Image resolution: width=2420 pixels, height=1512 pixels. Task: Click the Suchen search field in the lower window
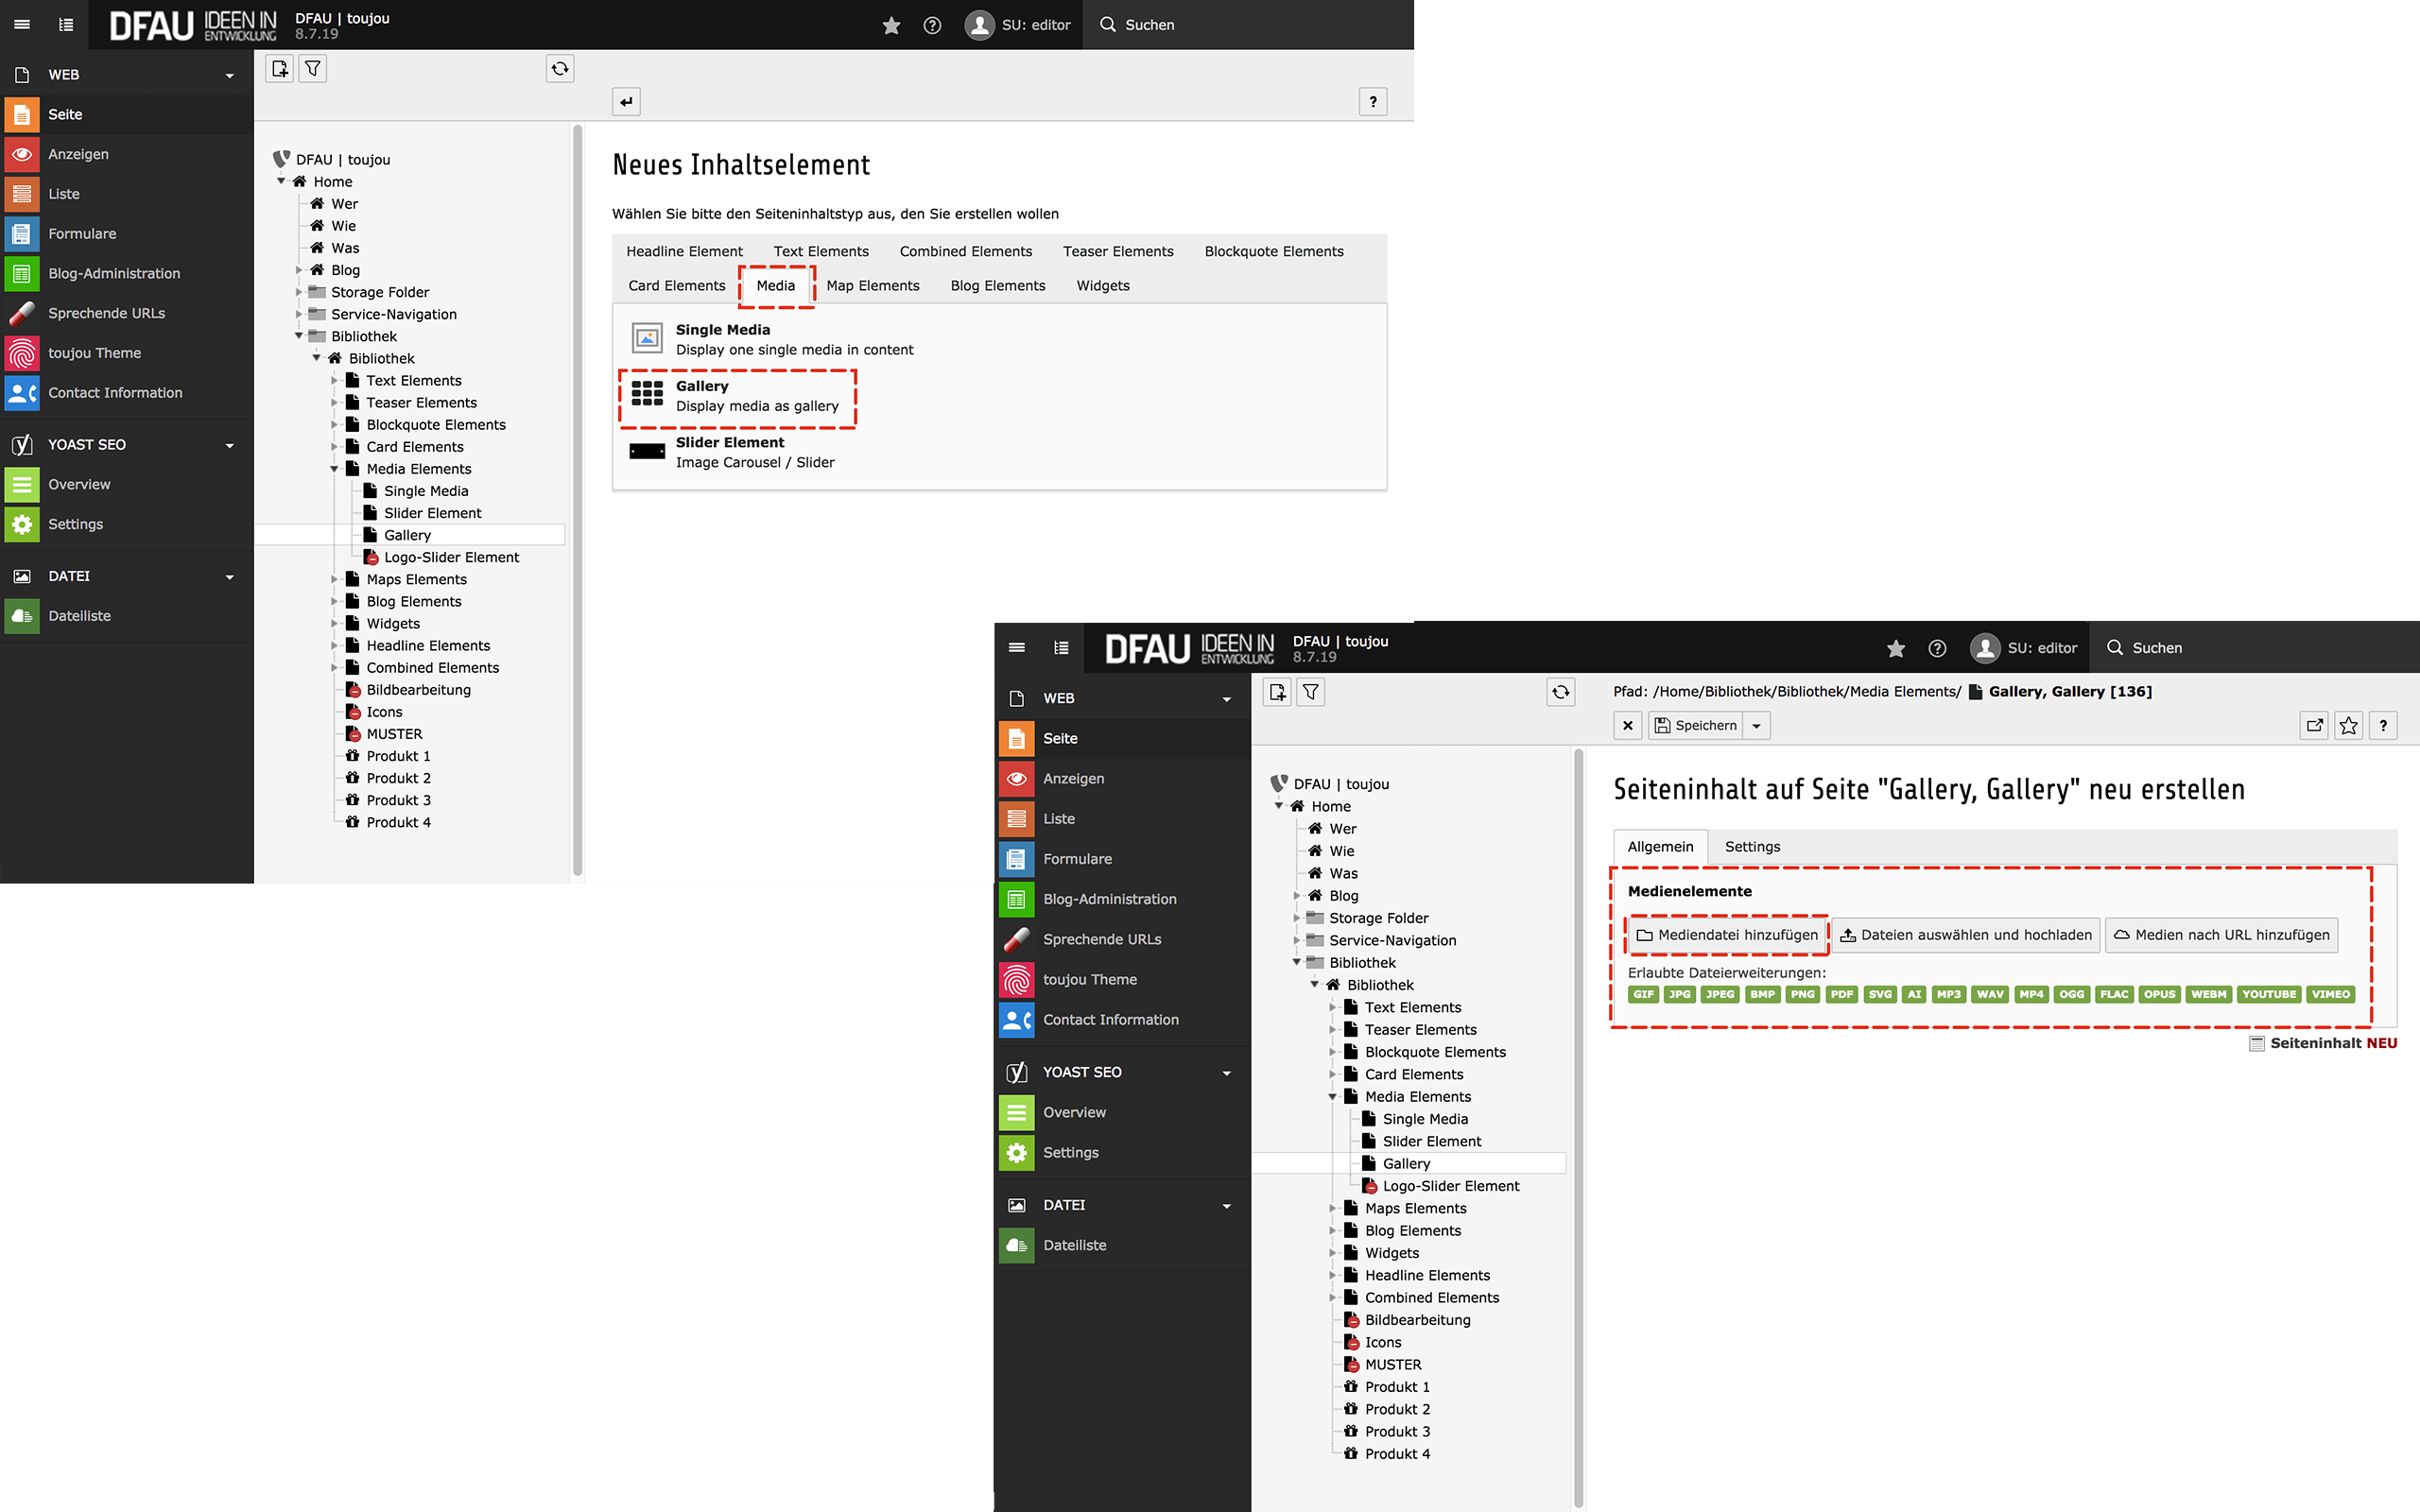pyautogui.click(x=2255, y=648)
